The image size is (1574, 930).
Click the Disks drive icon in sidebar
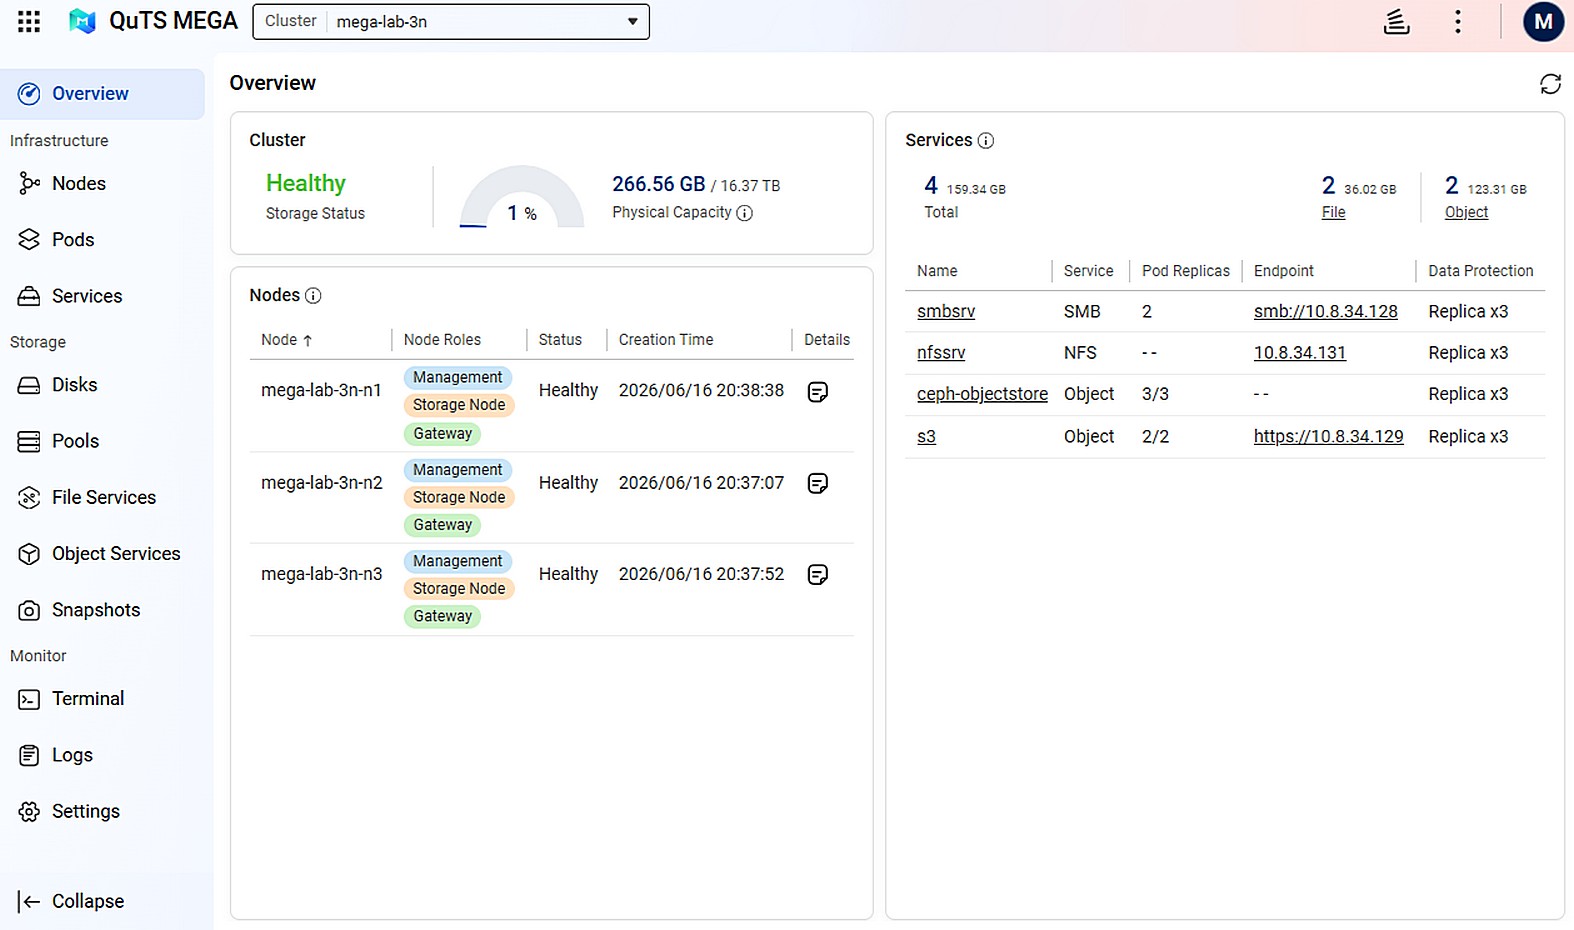(29, 385)
